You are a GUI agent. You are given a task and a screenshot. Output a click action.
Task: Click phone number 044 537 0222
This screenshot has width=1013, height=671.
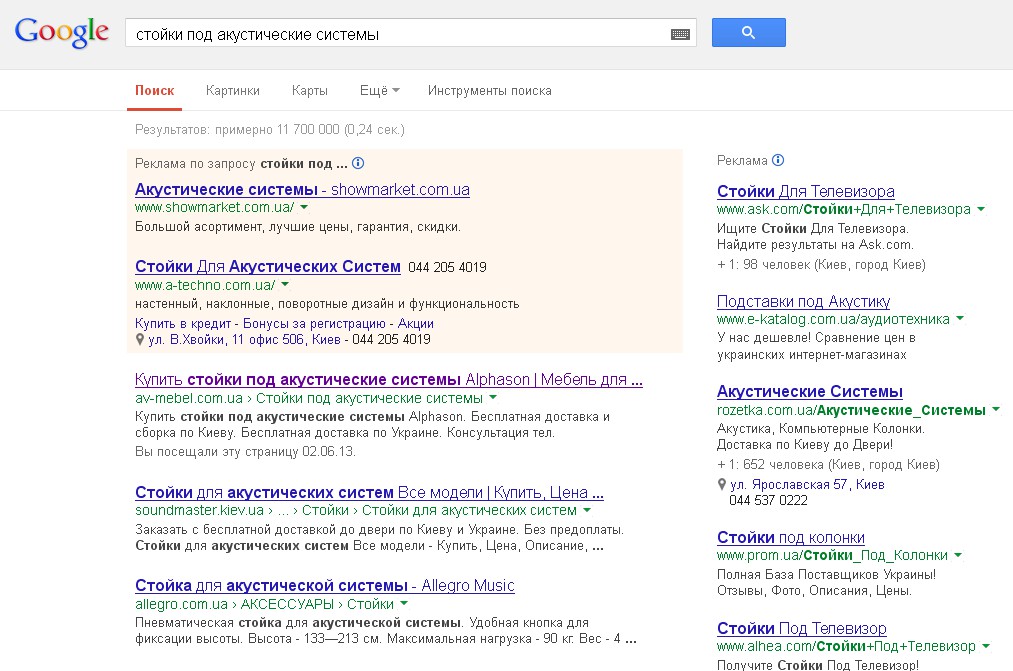768,501
